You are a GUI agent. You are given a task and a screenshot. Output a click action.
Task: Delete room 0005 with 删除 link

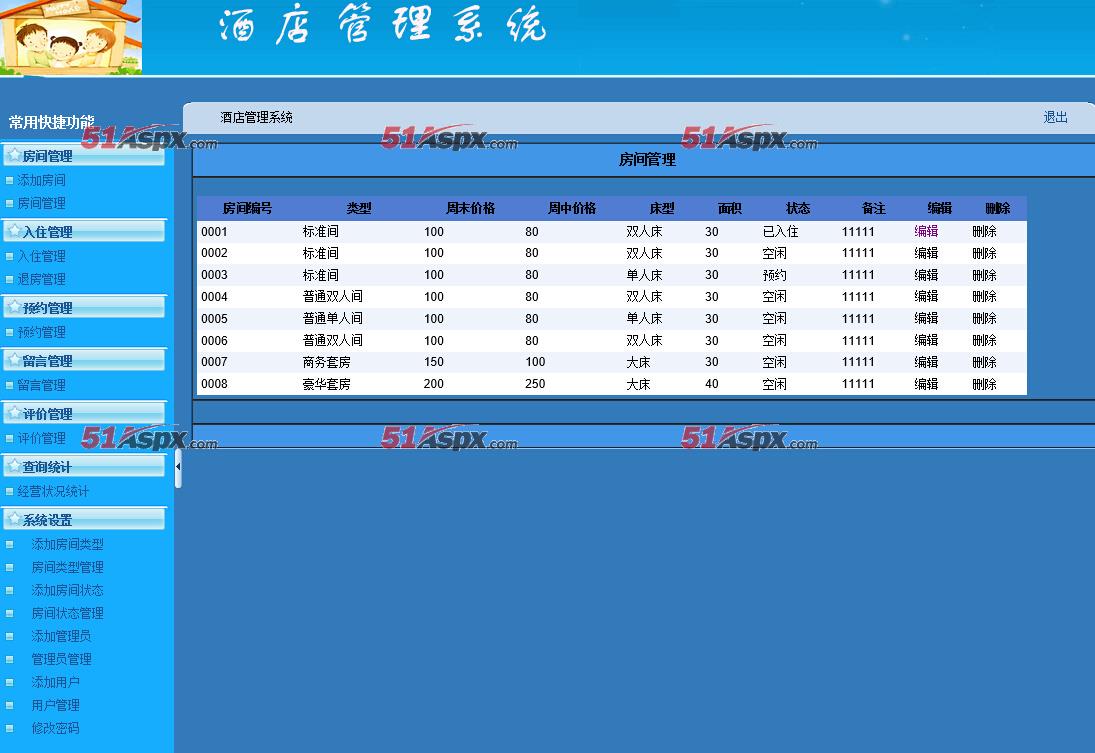click(984, 319)
